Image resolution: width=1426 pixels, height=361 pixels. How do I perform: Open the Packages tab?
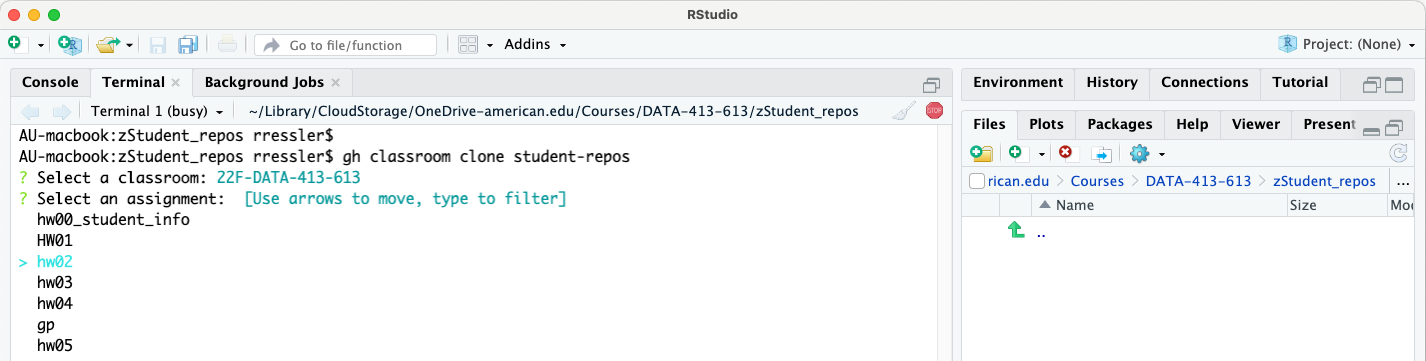point(1119,124)
